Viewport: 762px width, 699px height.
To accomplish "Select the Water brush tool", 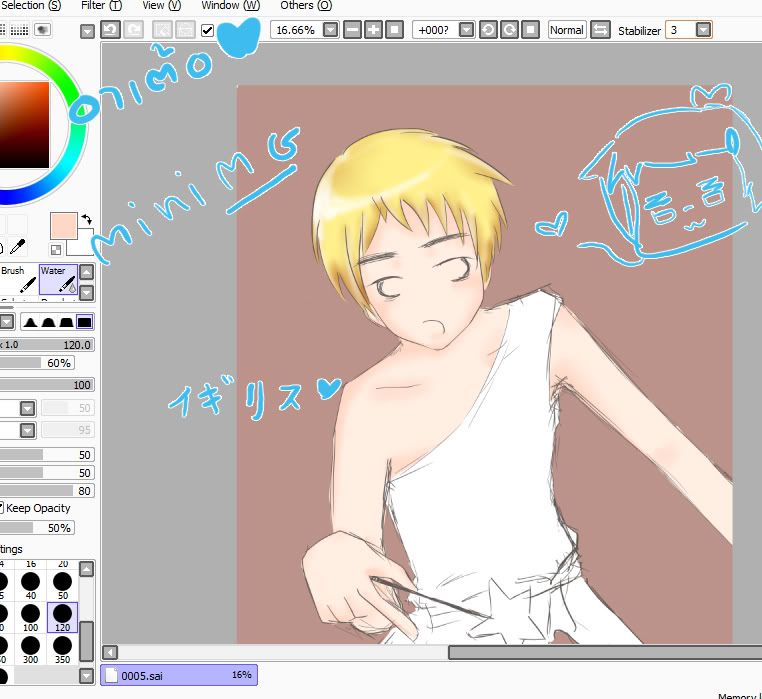I will [57, 283].
